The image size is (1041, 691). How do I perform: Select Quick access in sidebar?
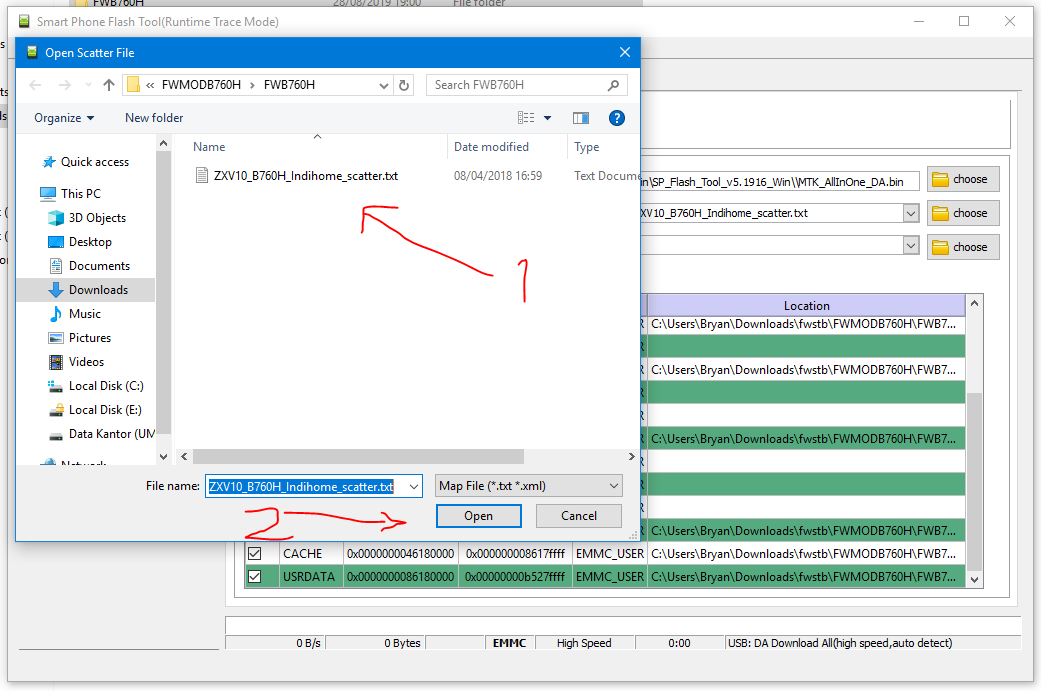(x=94, y=162)
